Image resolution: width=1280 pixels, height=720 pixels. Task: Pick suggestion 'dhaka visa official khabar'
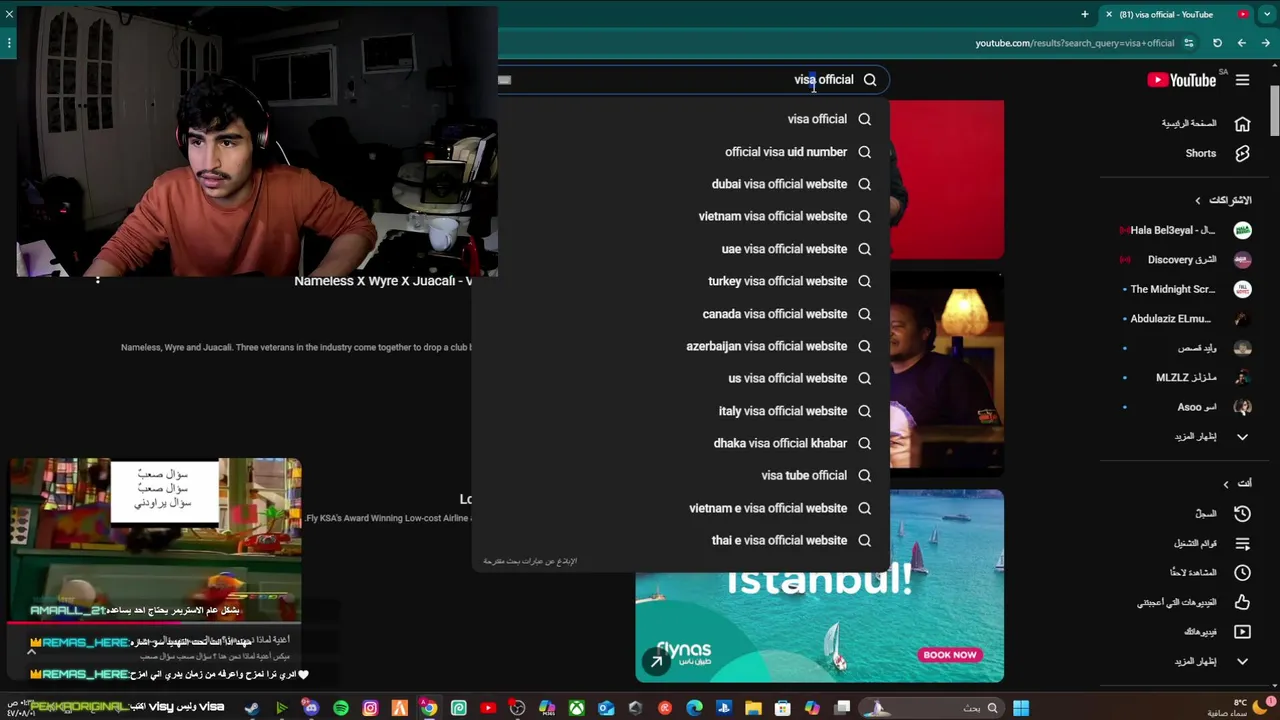pyautogui.click(x=680, y=443)
